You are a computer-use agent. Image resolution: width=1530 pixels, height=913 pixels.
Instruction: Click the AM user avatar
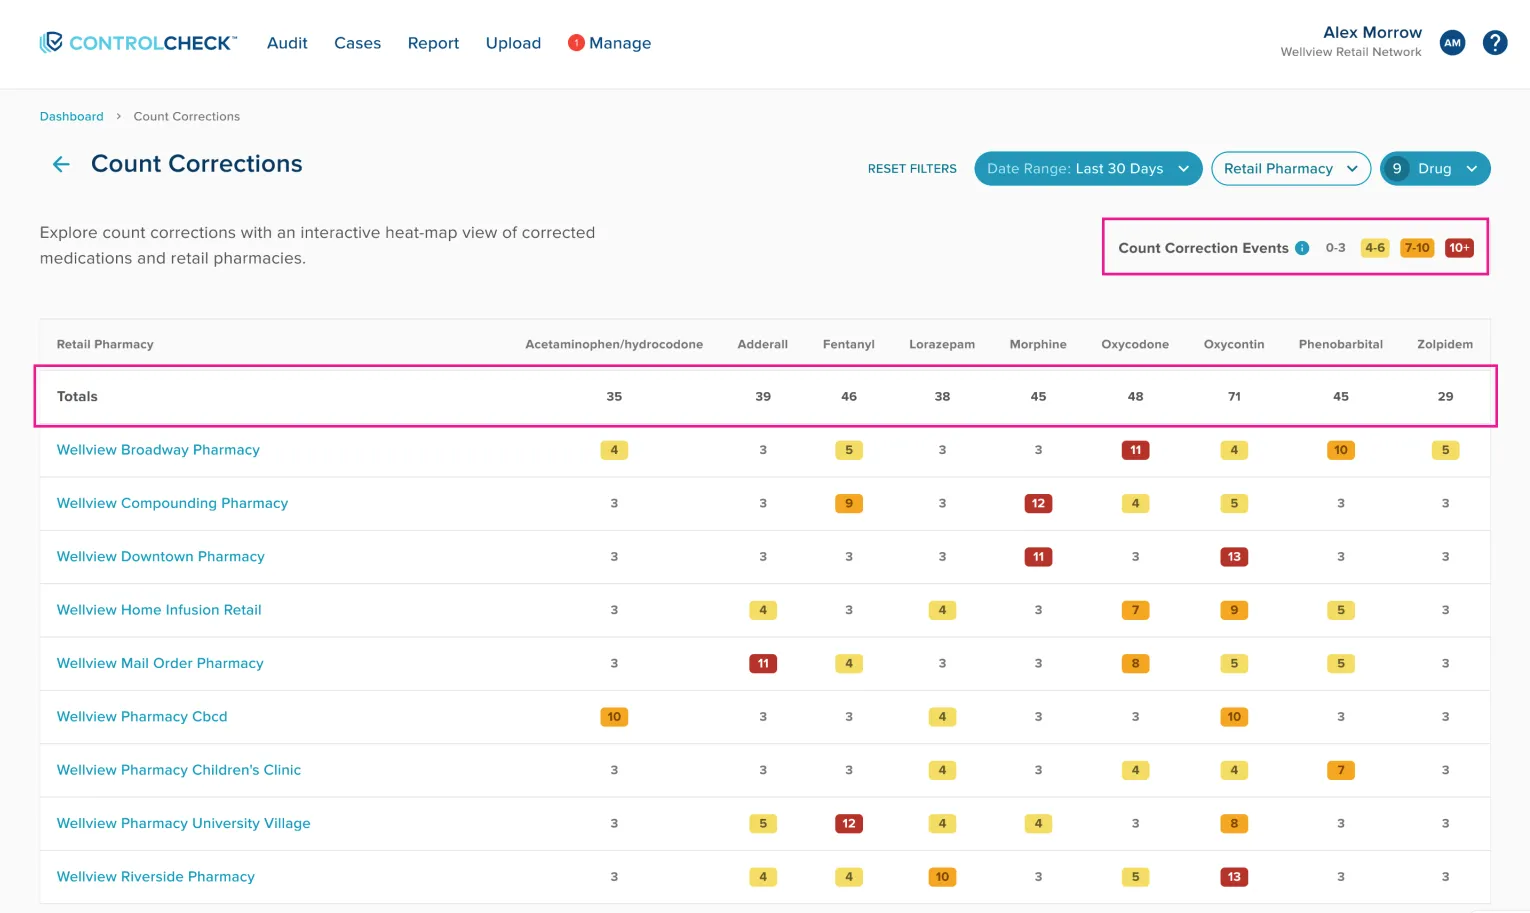coord(1452,43)
